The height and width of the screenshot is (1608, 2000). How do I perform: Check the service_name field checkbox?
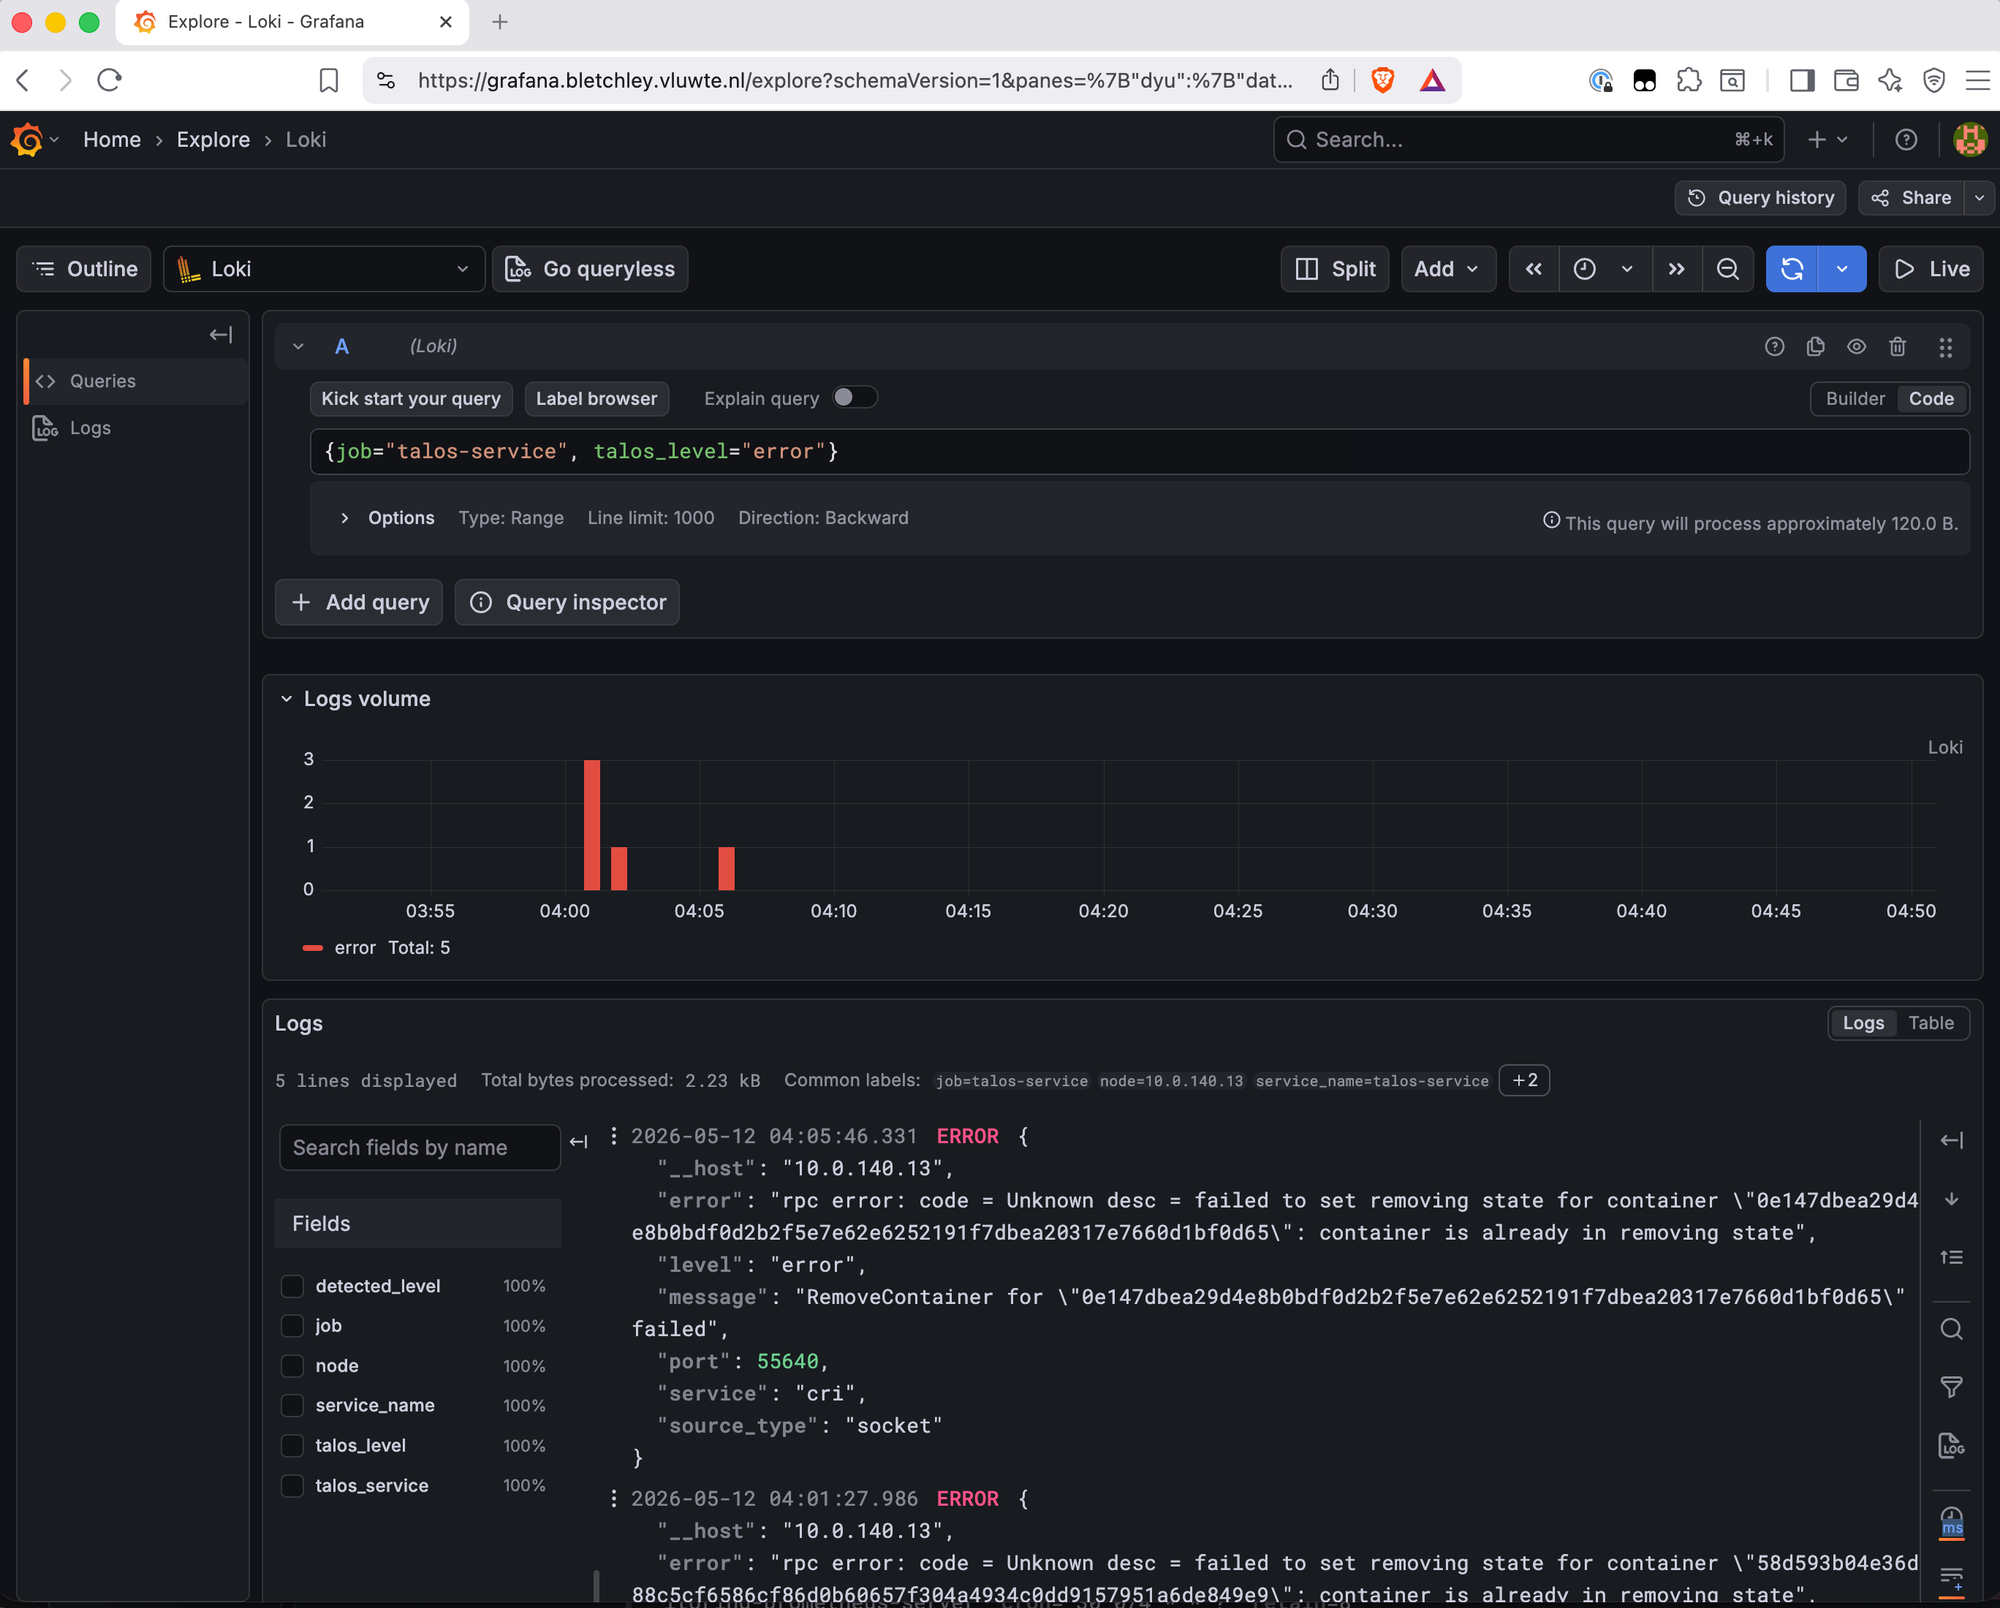292,1405
